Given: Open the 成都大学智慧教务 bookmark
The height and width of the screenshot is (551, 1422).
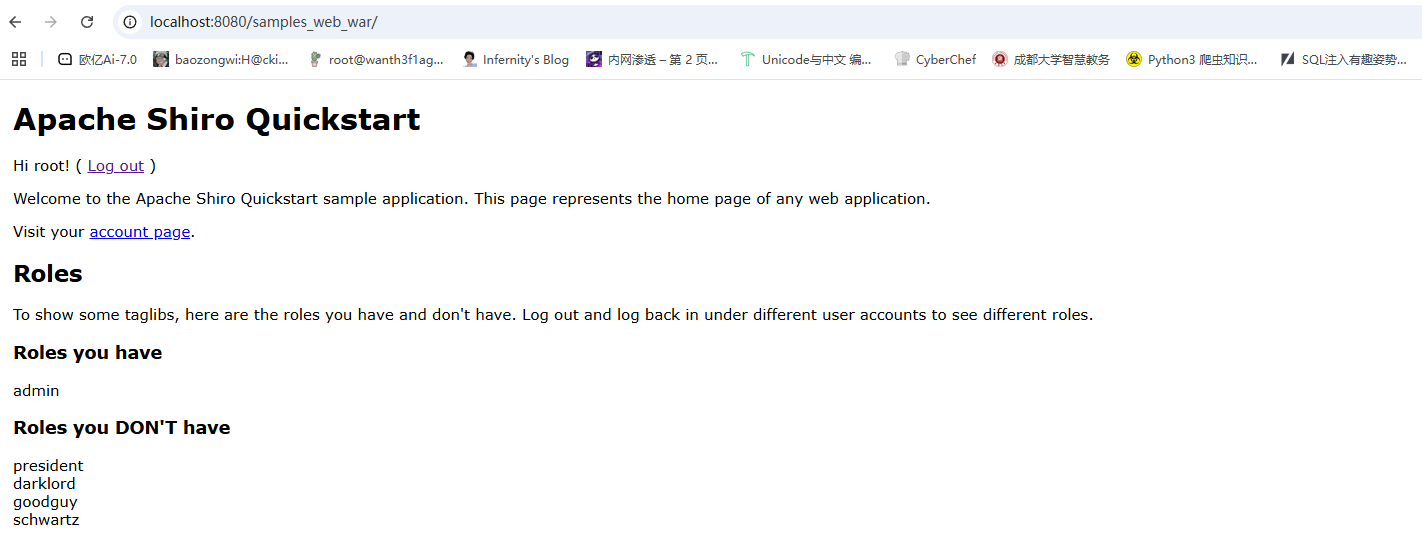Looking at the screenshot, I should click(x=1051, y=59).
